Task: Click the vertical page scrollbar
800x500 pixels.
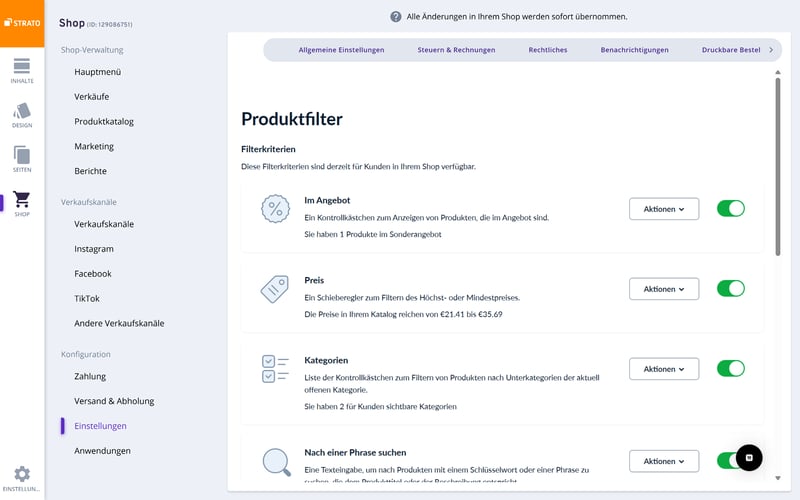Action: (777, 170)
